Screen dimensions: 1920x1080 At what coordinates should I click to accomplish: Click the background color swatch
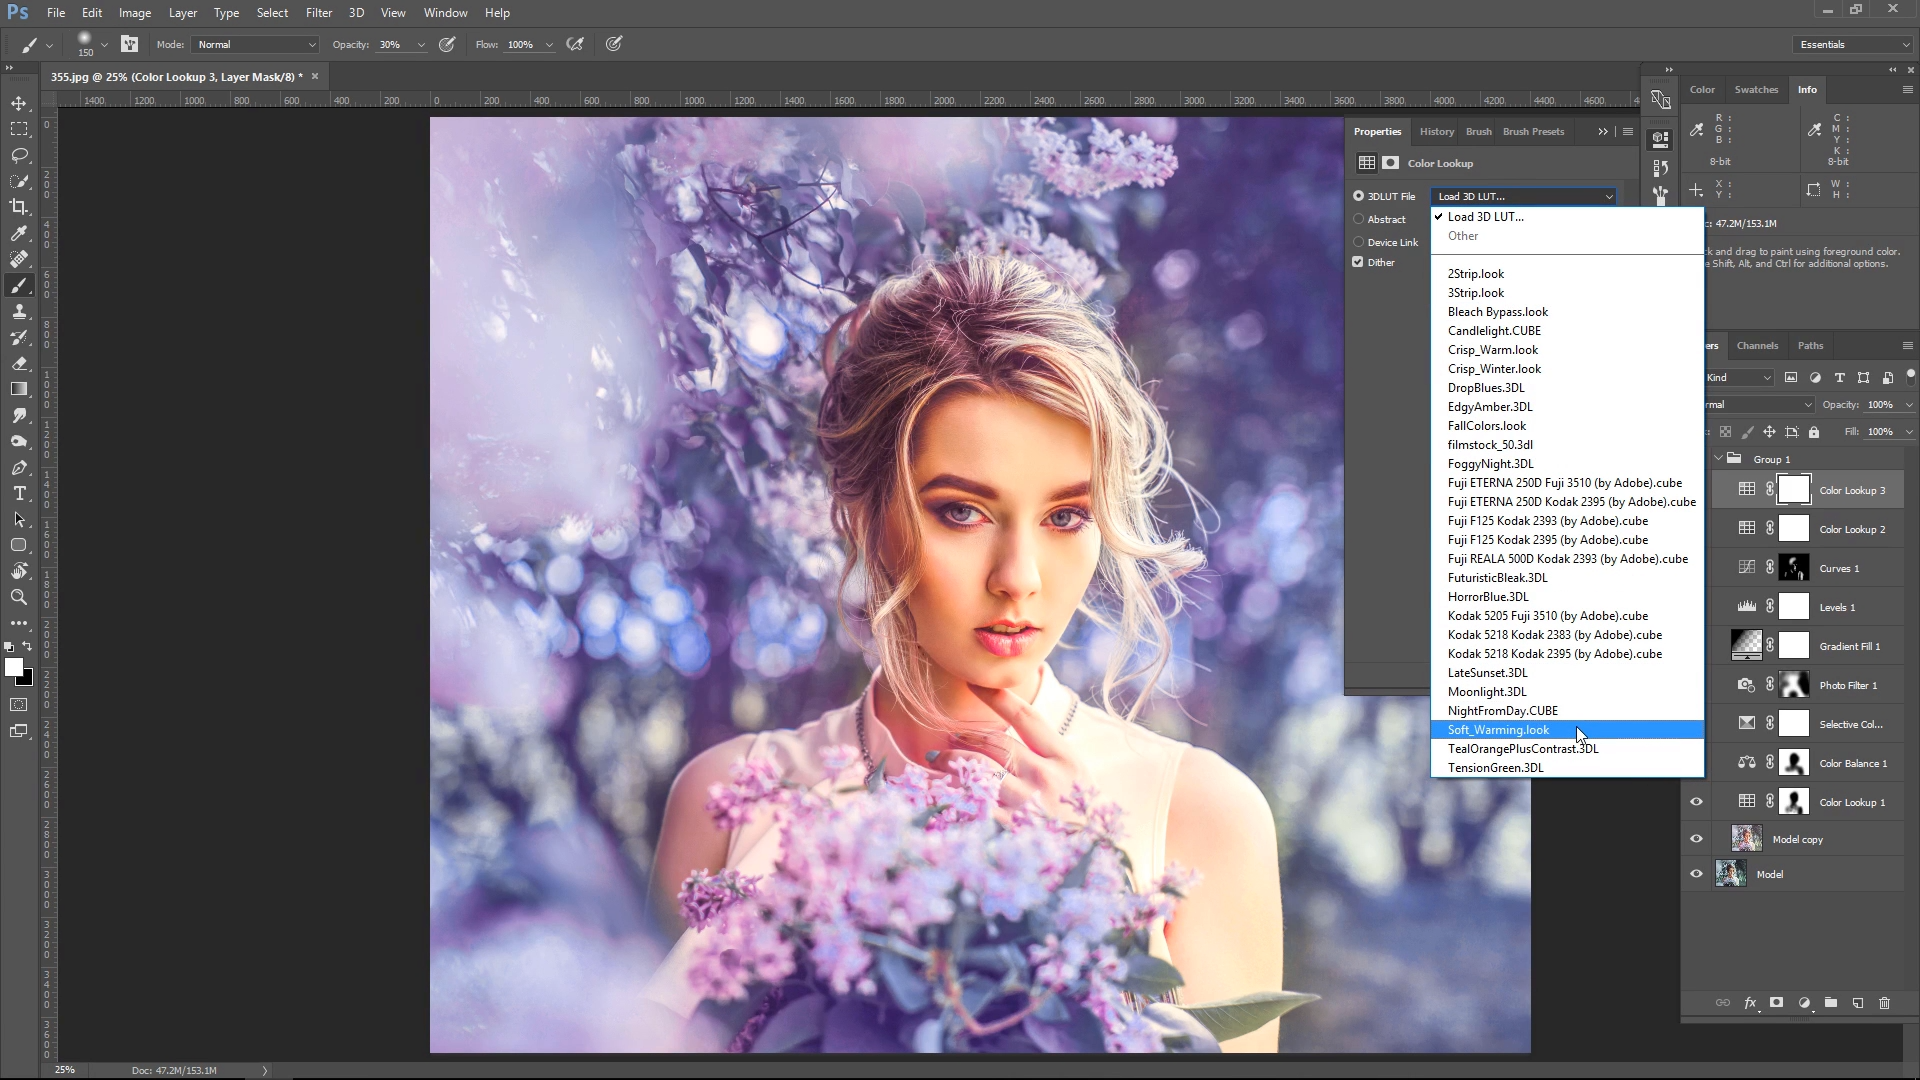pyautogui.click(x=28, y=681)
